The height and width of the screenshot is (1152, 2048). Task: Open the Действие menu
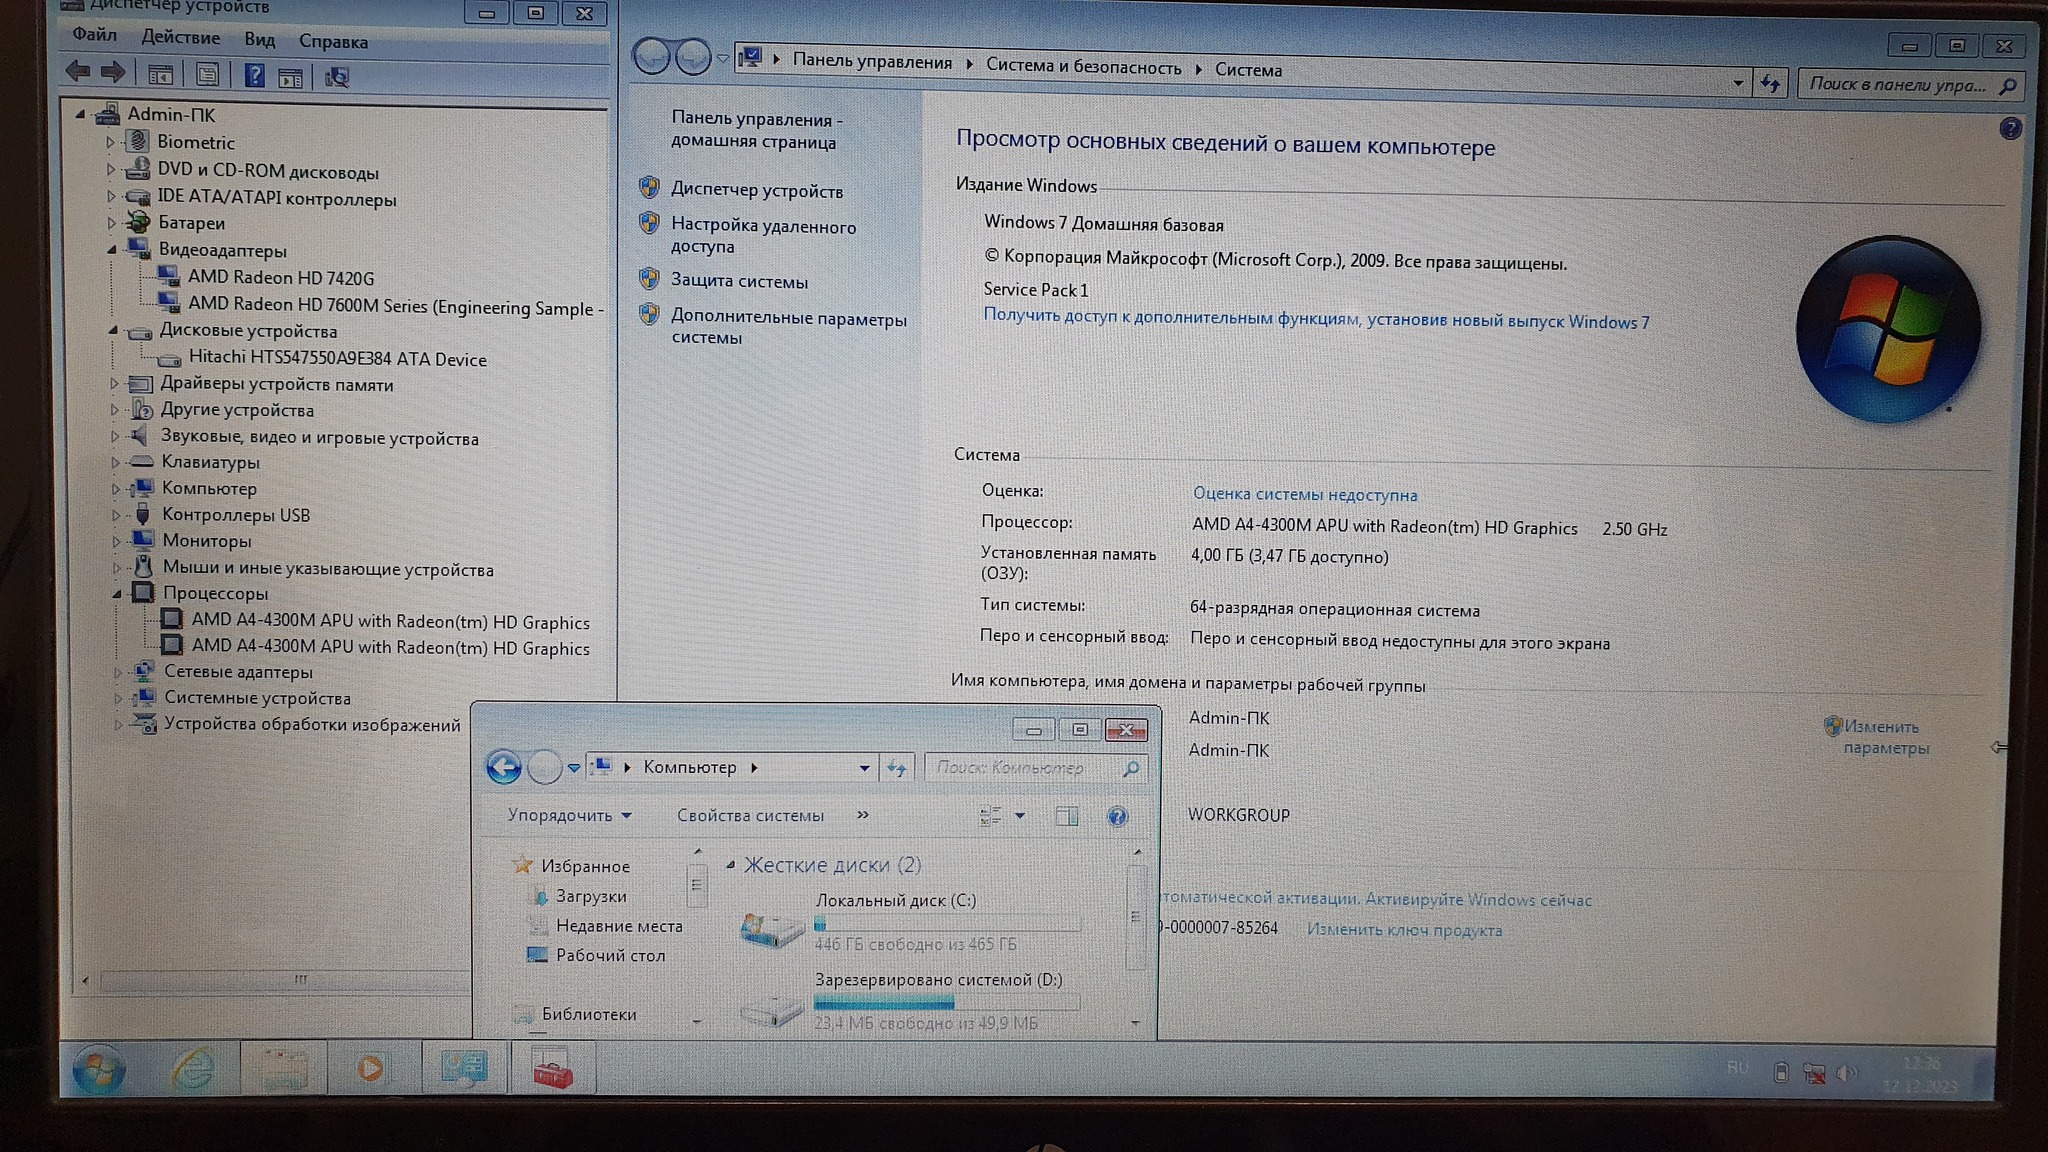click(x=180, y=38)
